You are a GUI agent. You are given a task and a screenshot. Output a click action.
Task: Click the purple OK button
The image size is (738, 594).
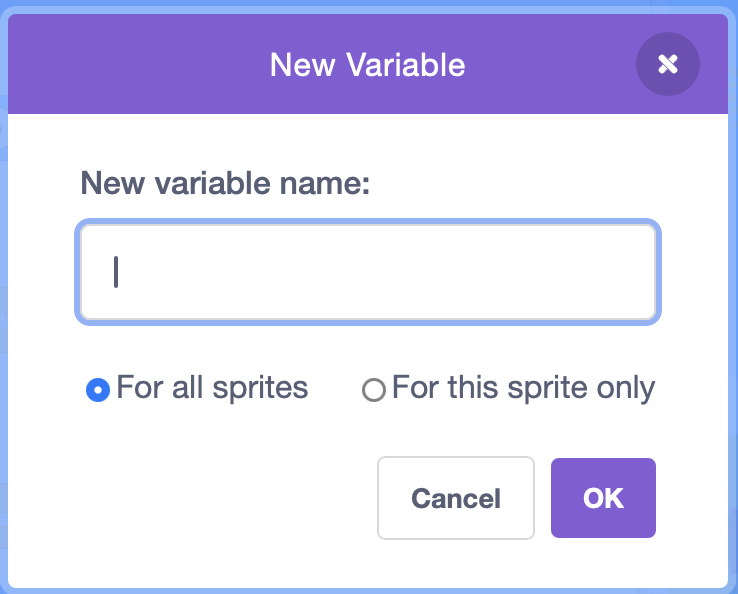(603, 498)
